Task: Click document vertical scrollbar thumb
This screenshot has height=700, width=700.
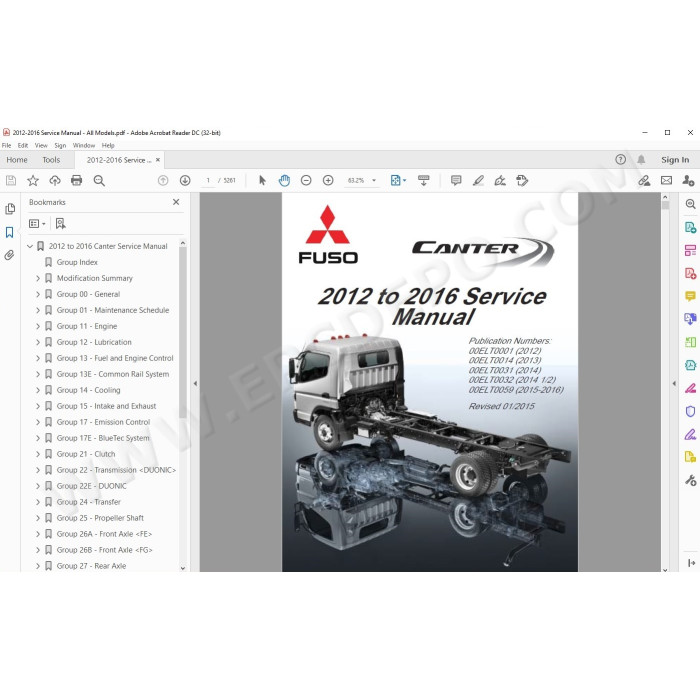Action: click(665, 205)
